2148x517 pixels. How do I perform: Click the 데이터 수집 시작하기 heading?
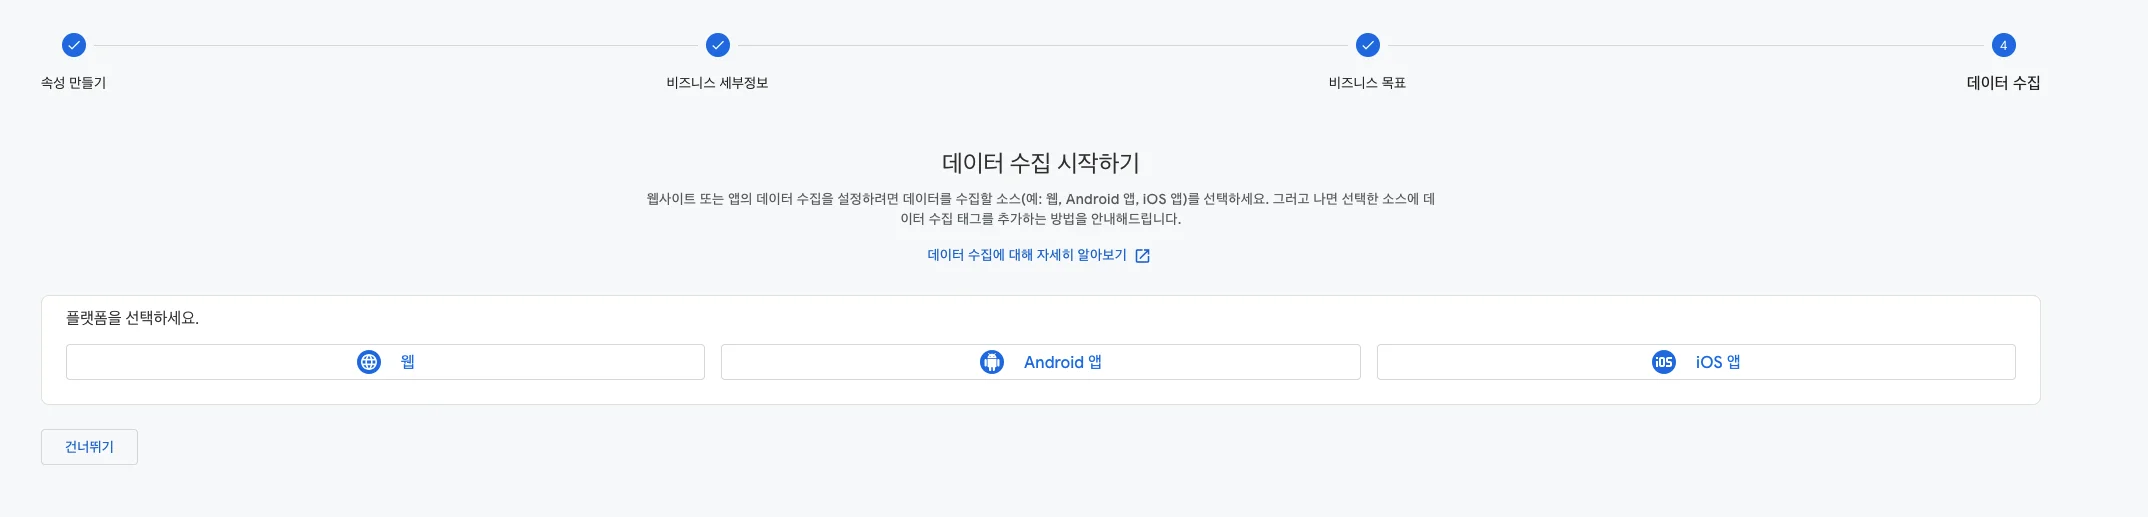[x=1040, y=163]
